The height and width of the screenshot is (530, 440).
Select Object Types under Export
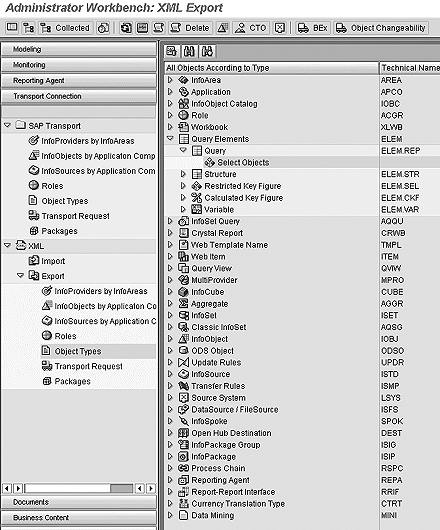pos(78,351)
